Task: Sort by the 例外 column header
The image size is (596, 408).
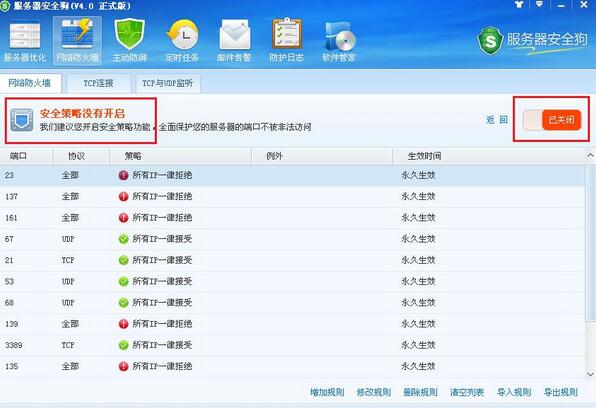Action: click(x=322, y=156)
